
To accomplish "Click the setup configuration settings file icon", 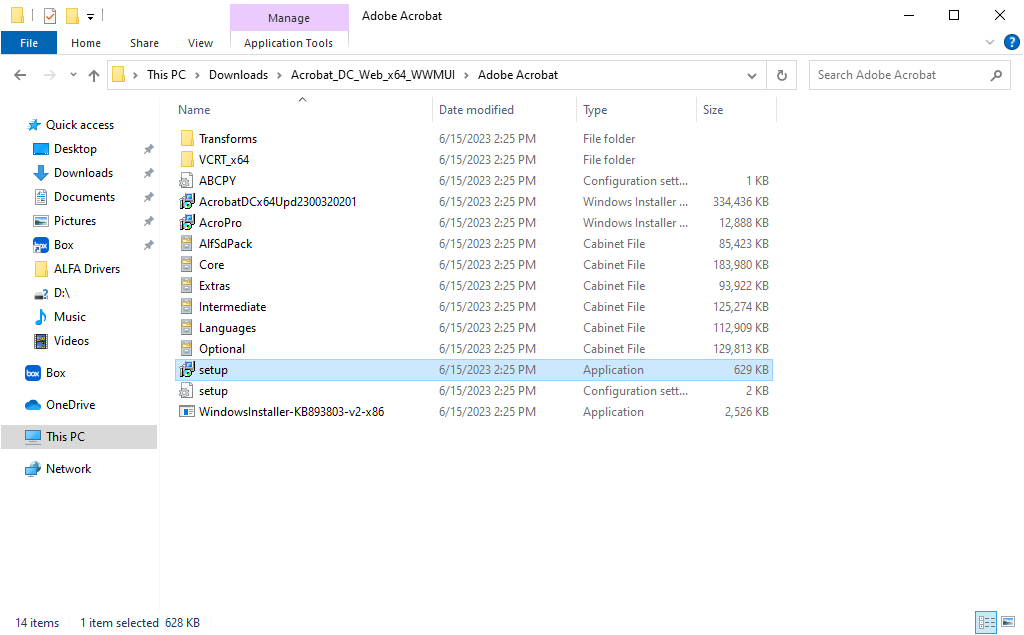I will click(x=187, y=391).
